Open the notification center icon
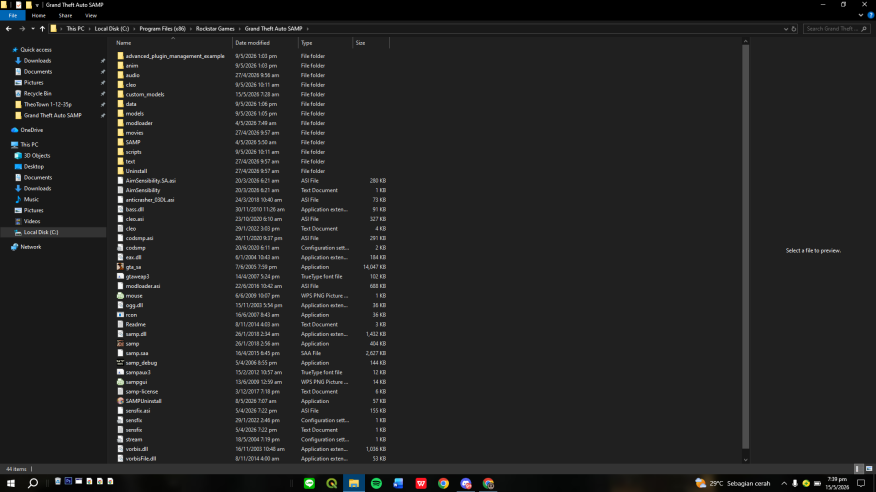Screen dimensions: 876x492 click(861, 483)
